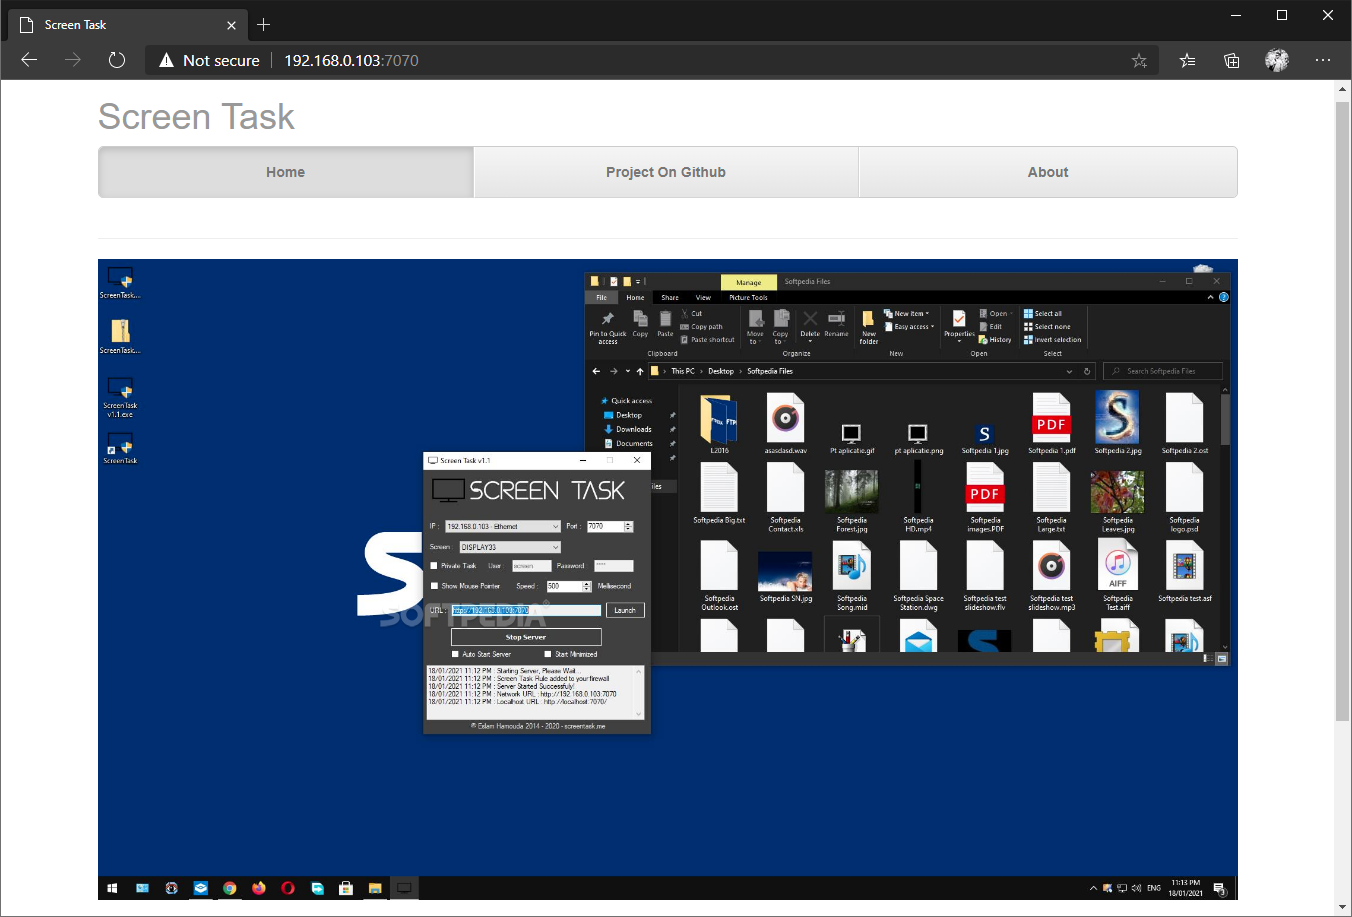Add this page to favorites via star
Image resolution: width=1352 pixels, height=917 pixels.
(x=1139, y=61)
